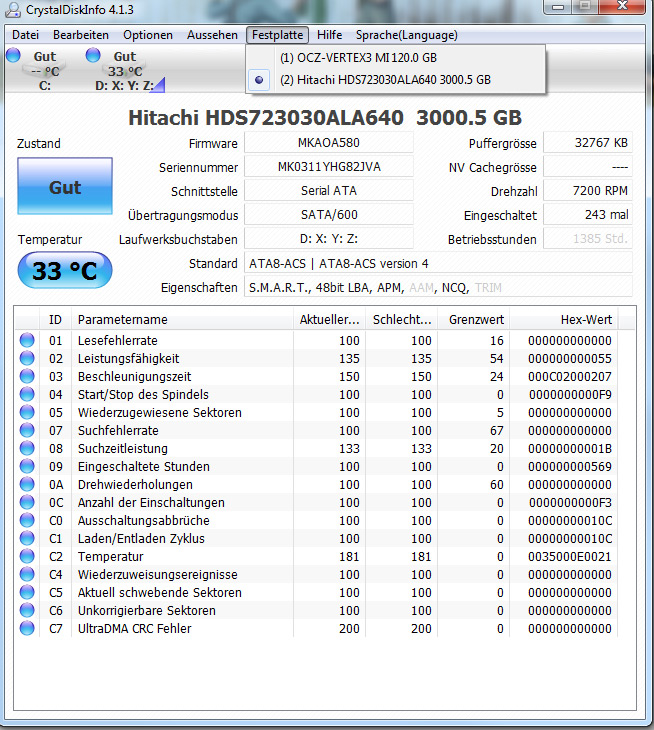Click hex value 000C02000207
Viewport: 654px width, 730px height.
point(570,376)
